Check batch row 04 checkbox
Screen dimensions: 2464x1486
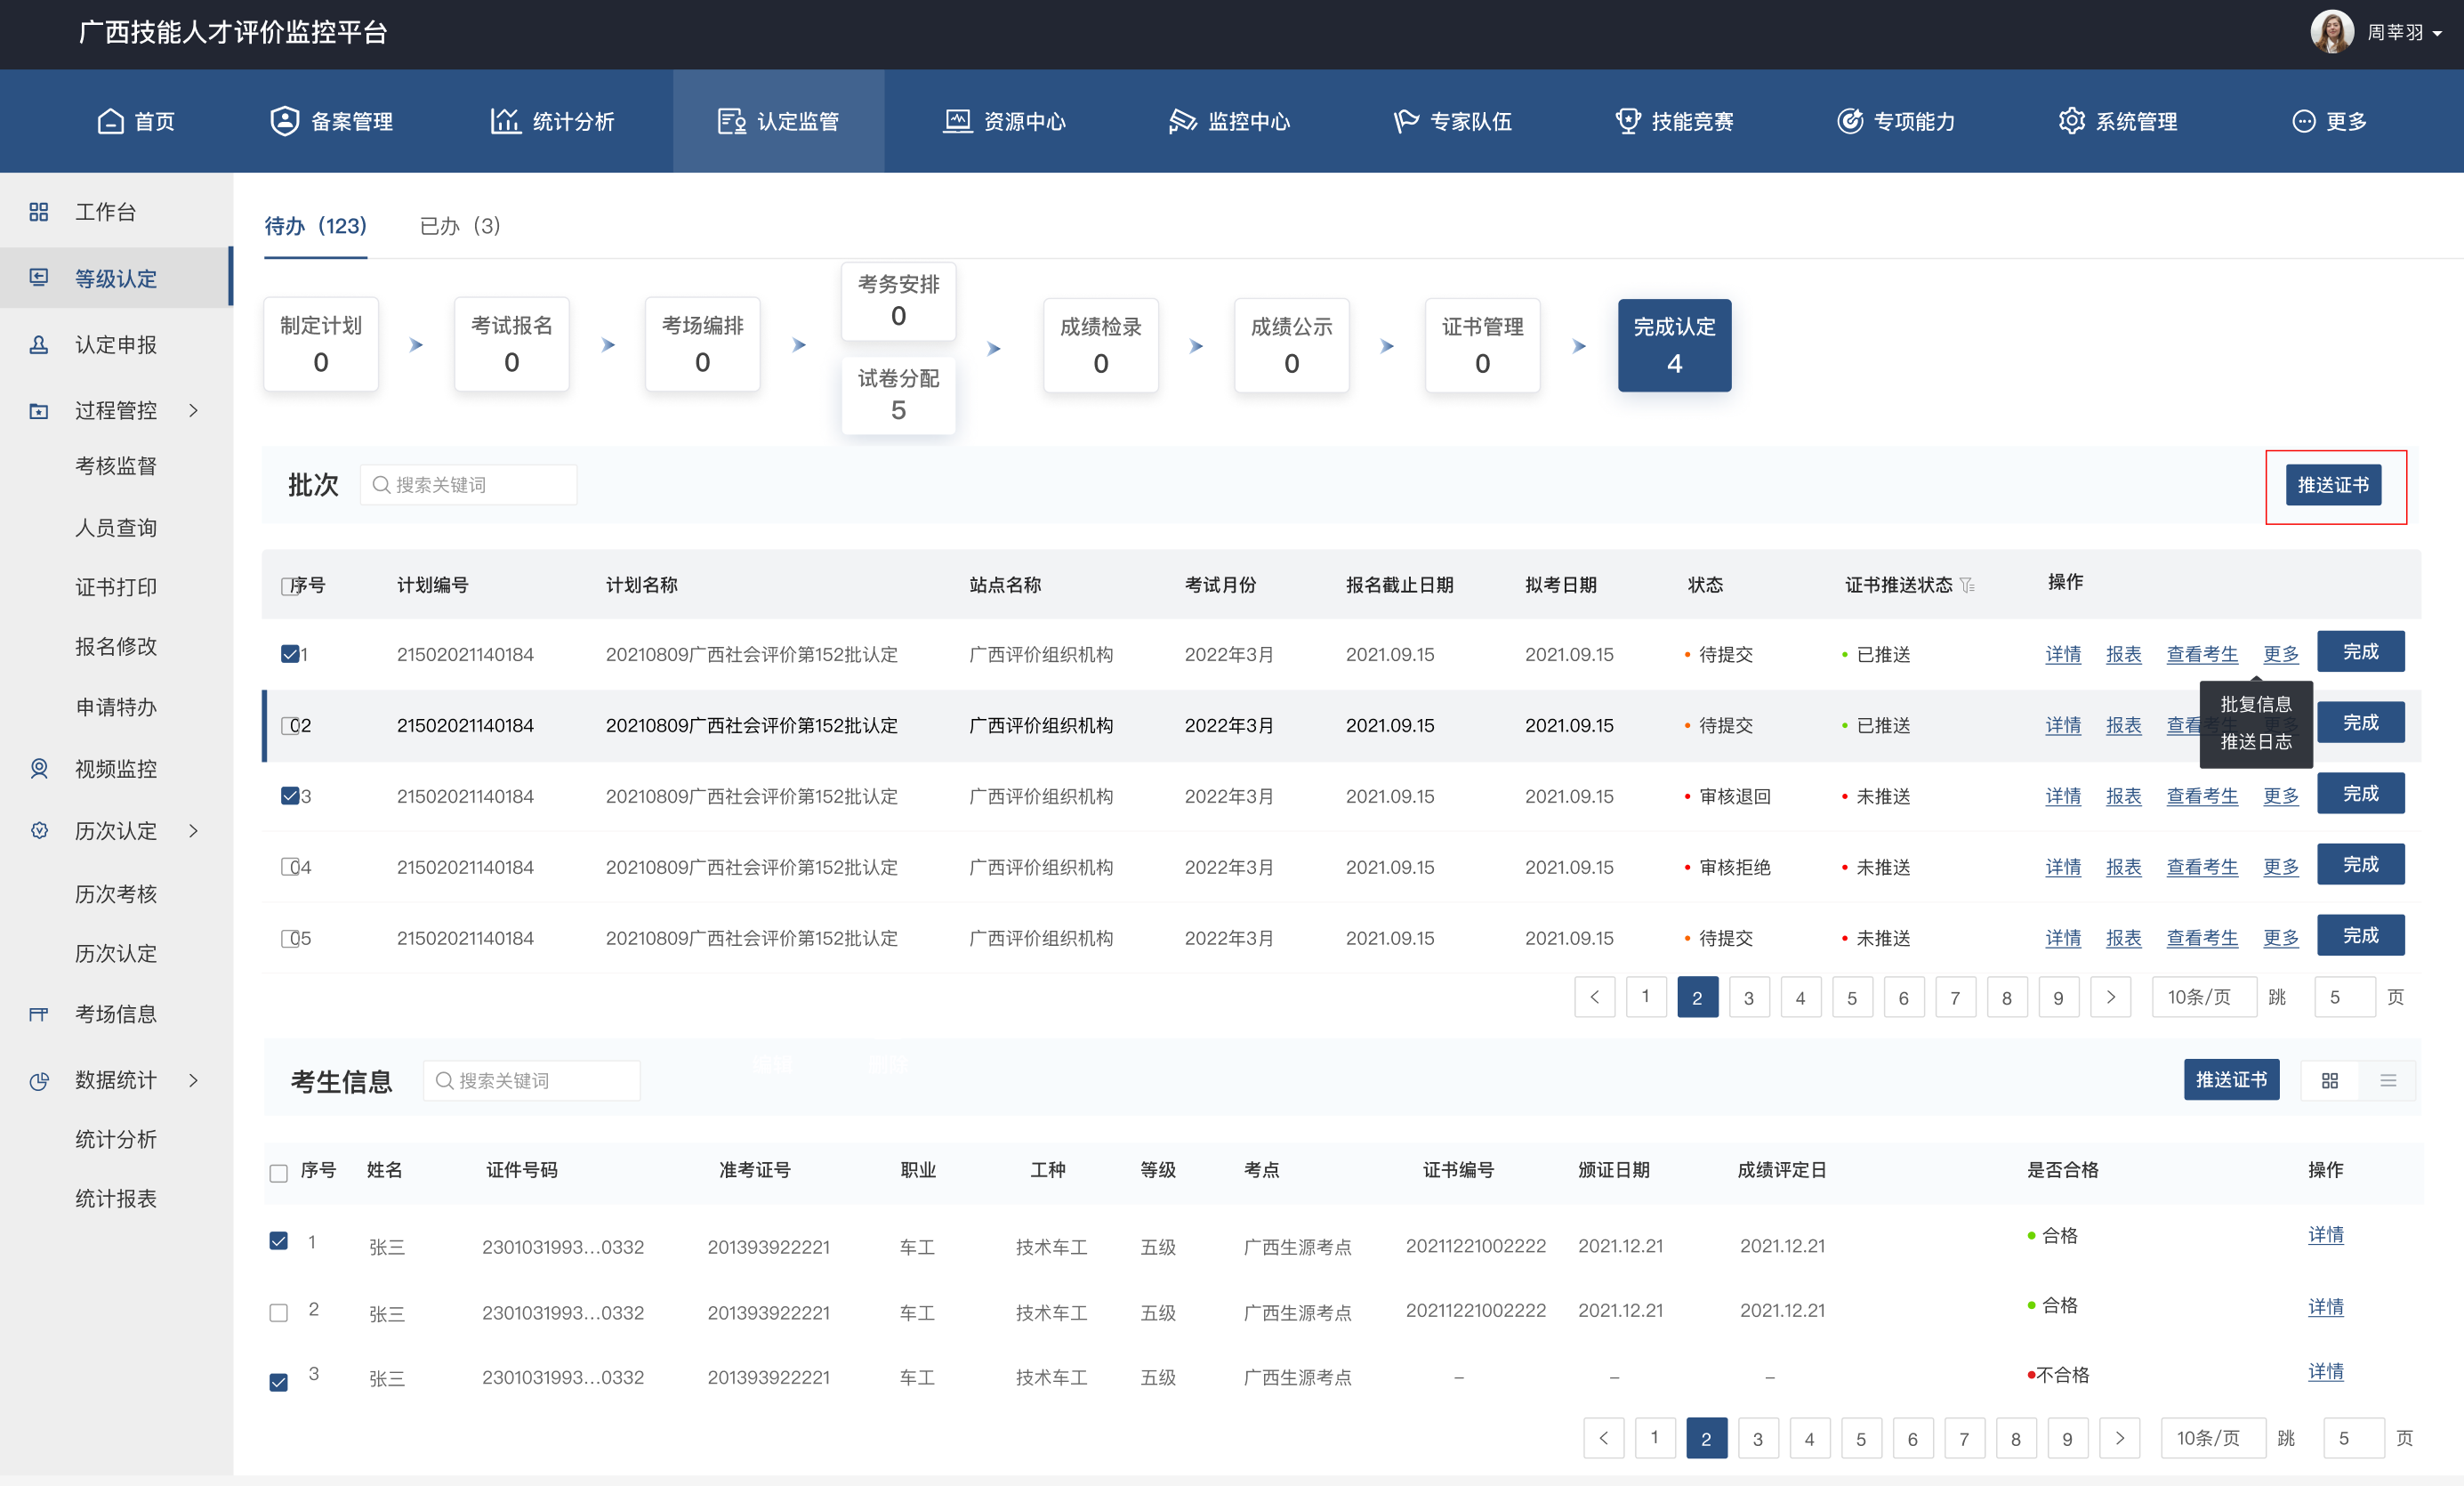(x=289, y=867)
